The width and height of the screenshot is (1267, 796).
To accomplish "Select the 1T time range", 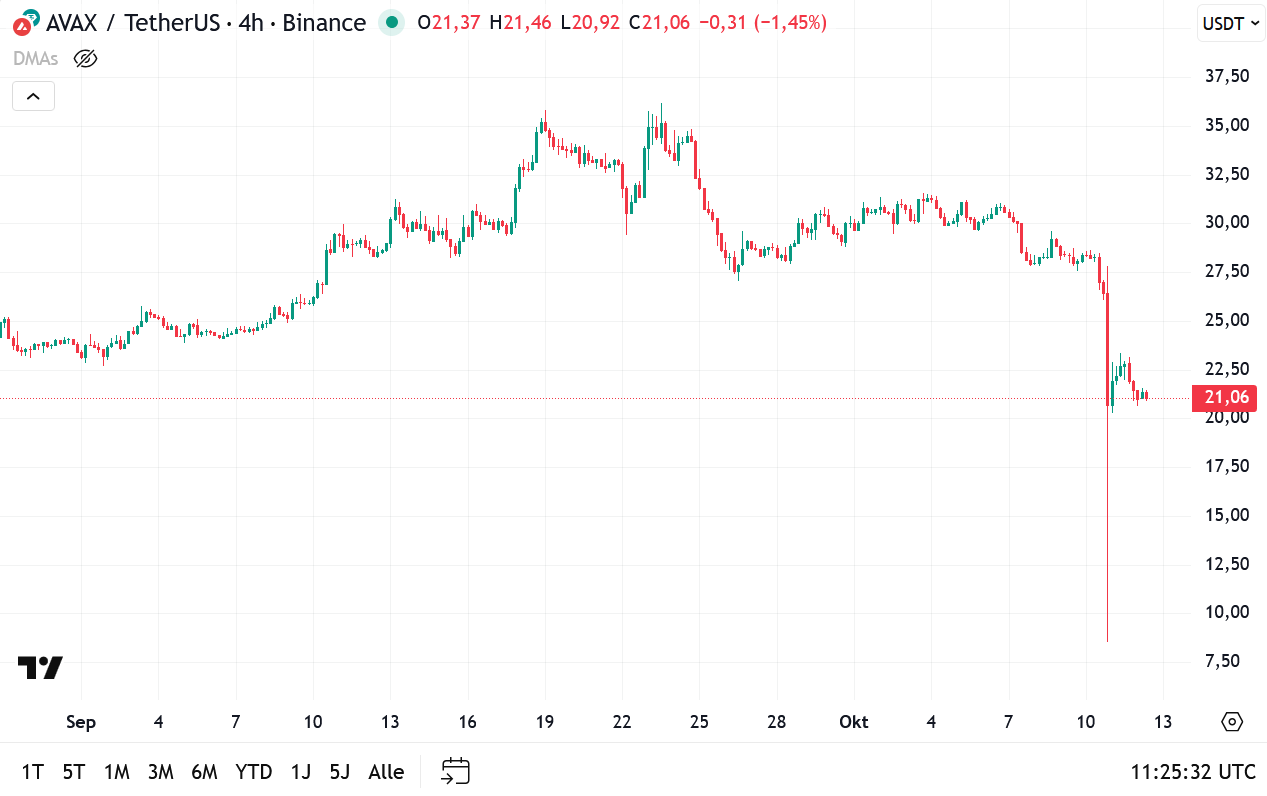I will pos(32,771).
